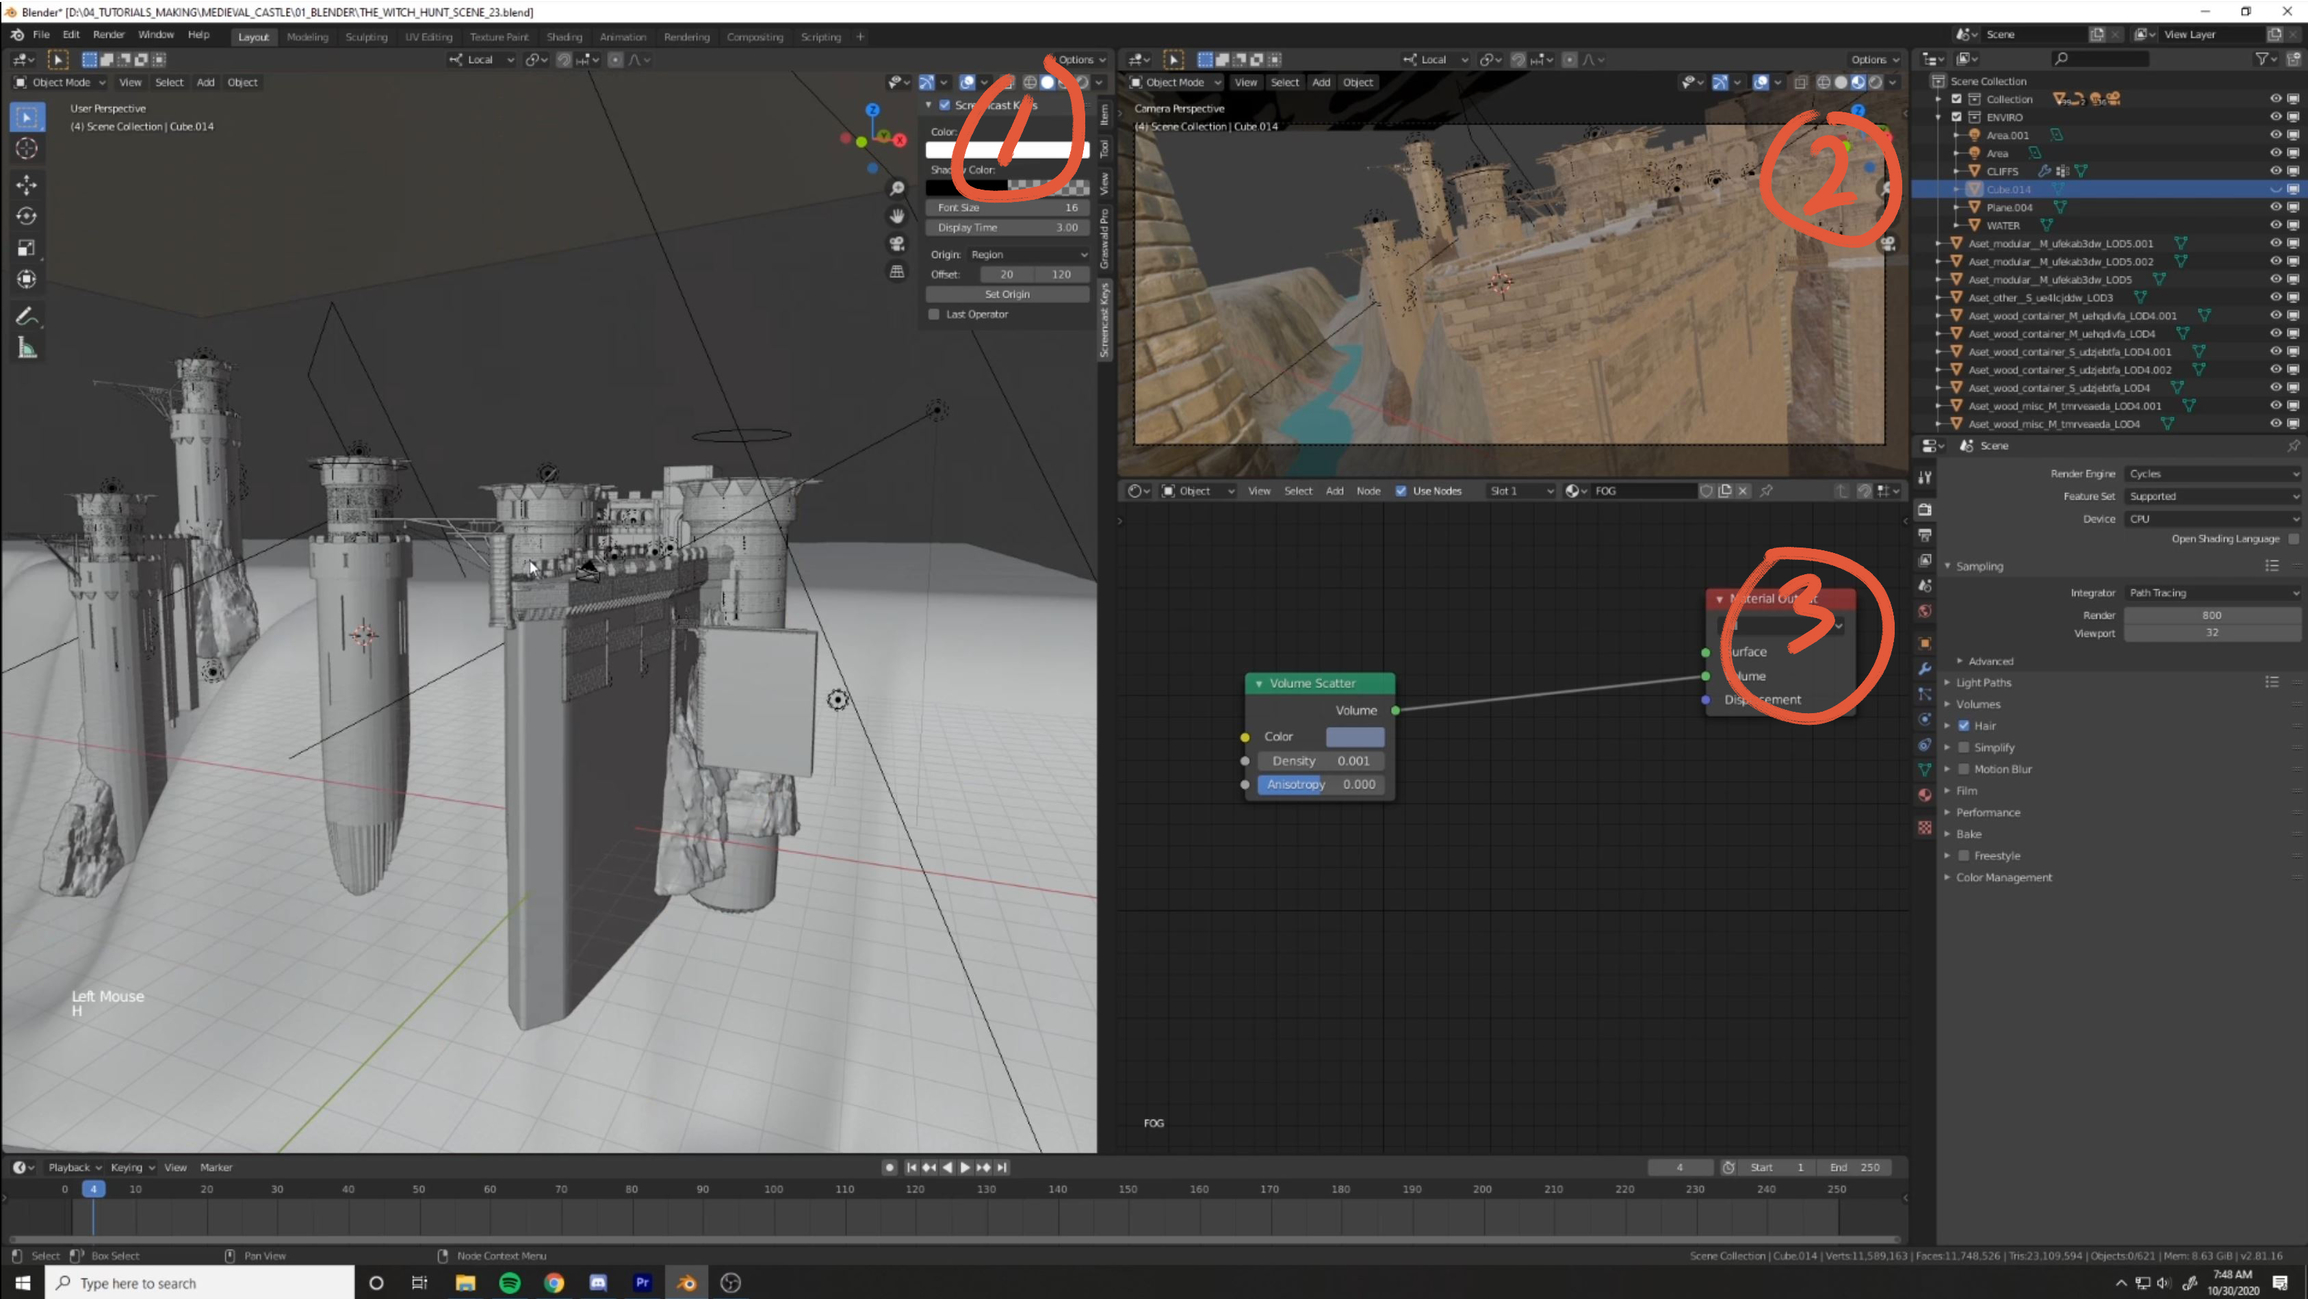Image resolution: width=2308 pixels, height=1299 pixels.
Task: Open Discord from the taskbar
Action: point(598,1283)
